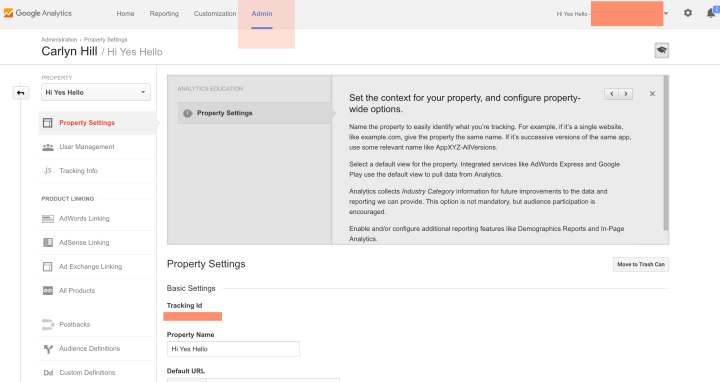Expand Custom Definitions
Image resolution: width=720 pixels, height=382 pixels.
tap(87, 373)
